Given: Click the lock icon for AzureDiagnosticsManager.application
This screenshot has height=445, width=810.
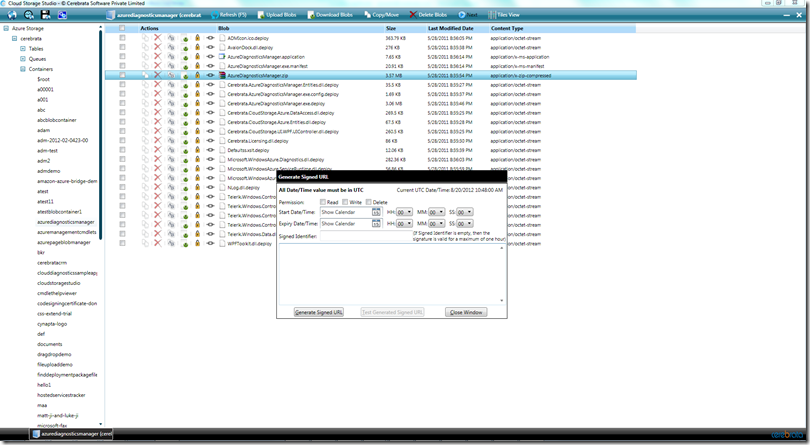Looking at the screenshot, I should click(197, 57).
